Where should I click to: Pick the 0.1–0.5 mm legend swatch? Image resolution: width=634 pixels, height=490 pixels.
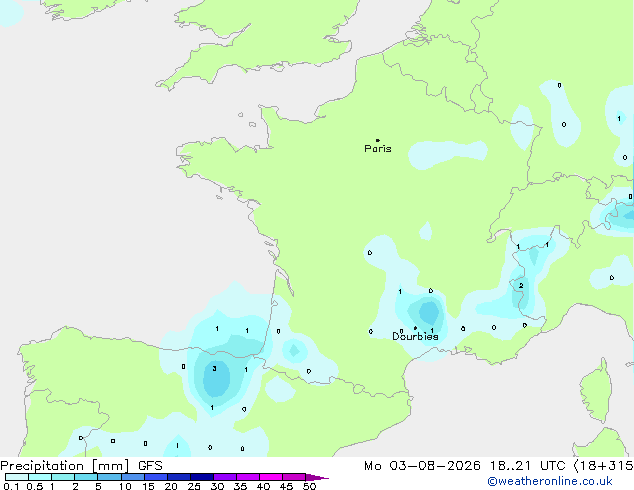(17, 477)
